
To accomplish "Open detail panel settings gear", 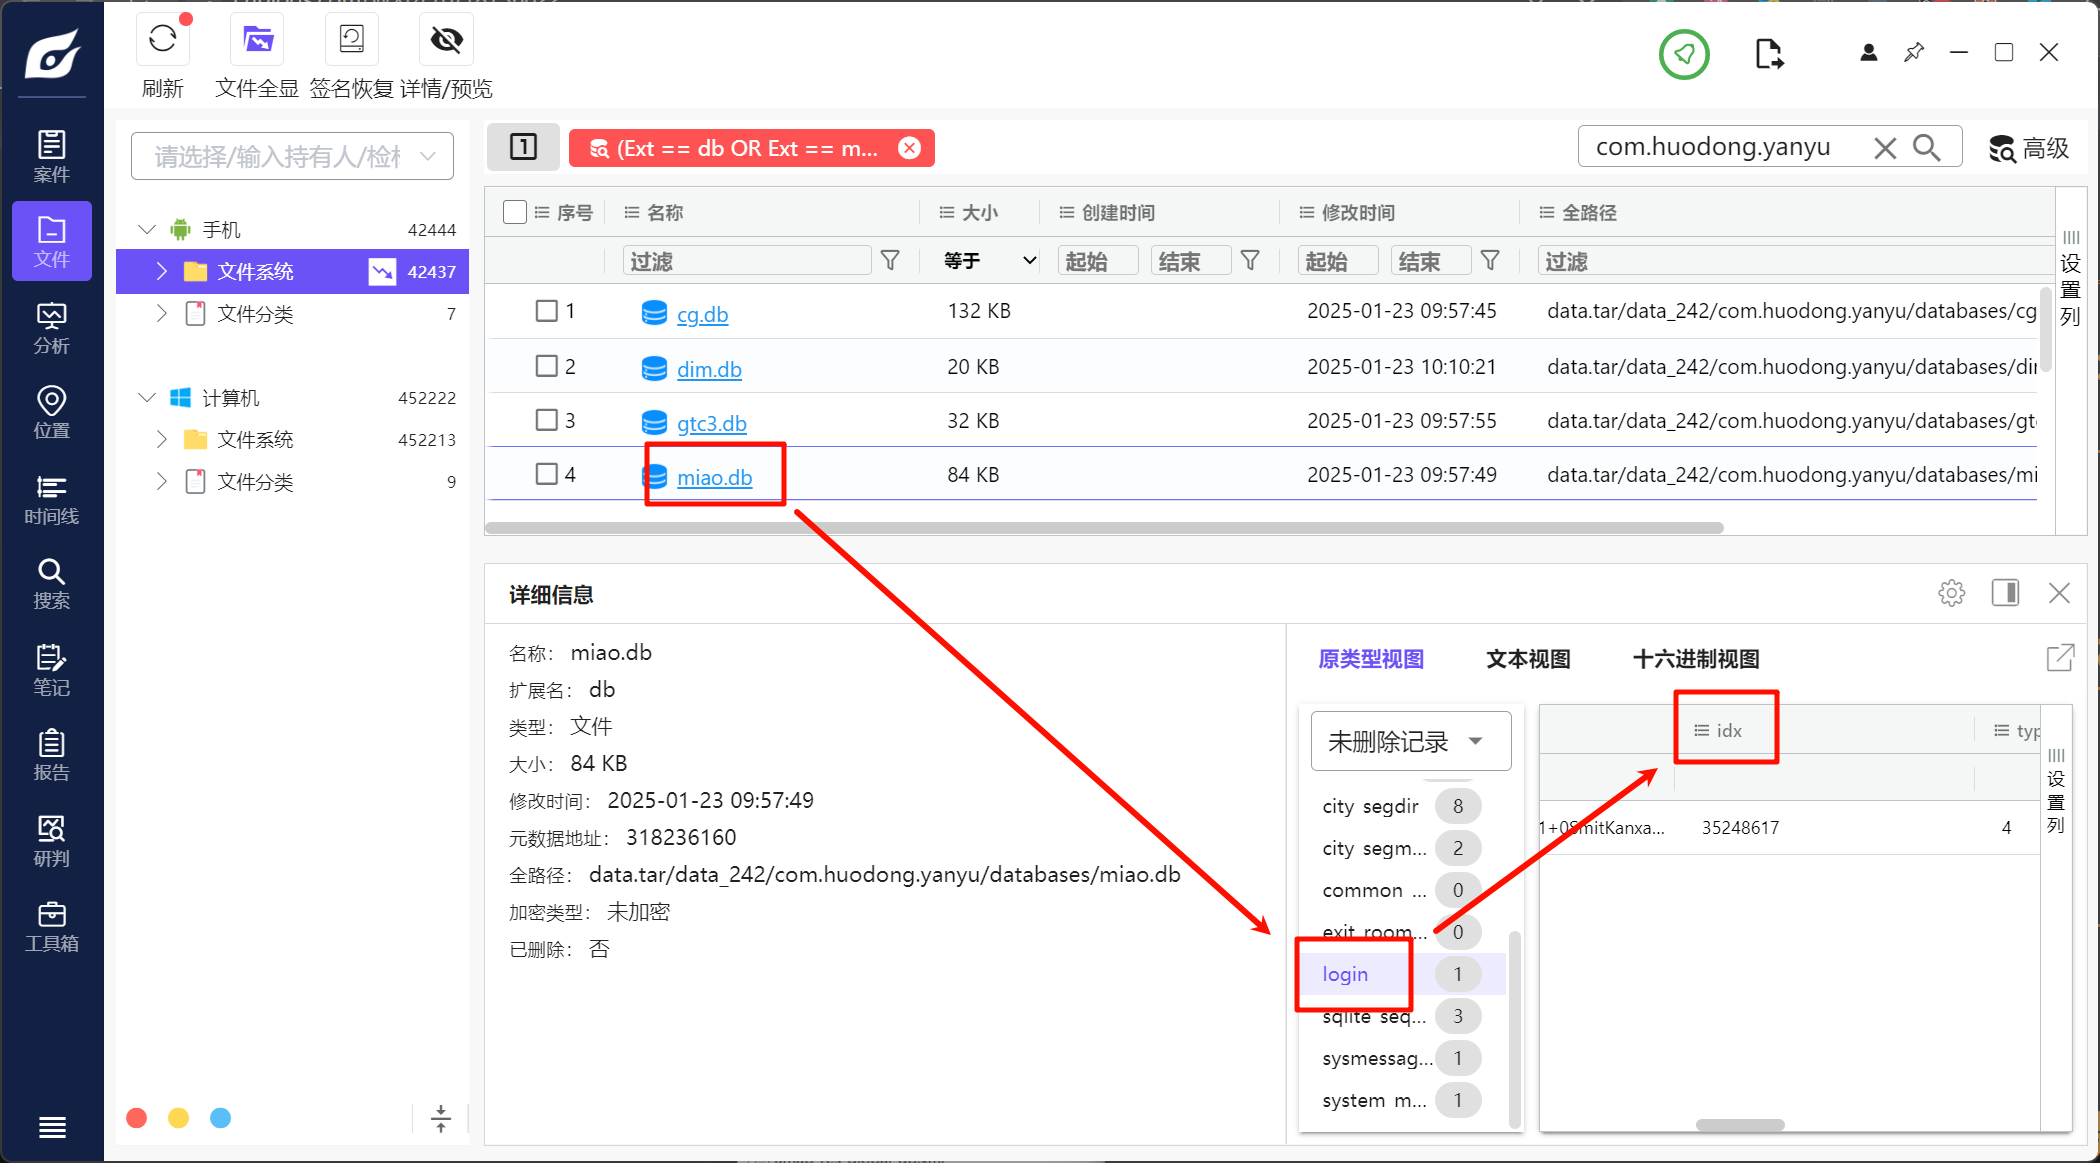I will pos(1951,593).
